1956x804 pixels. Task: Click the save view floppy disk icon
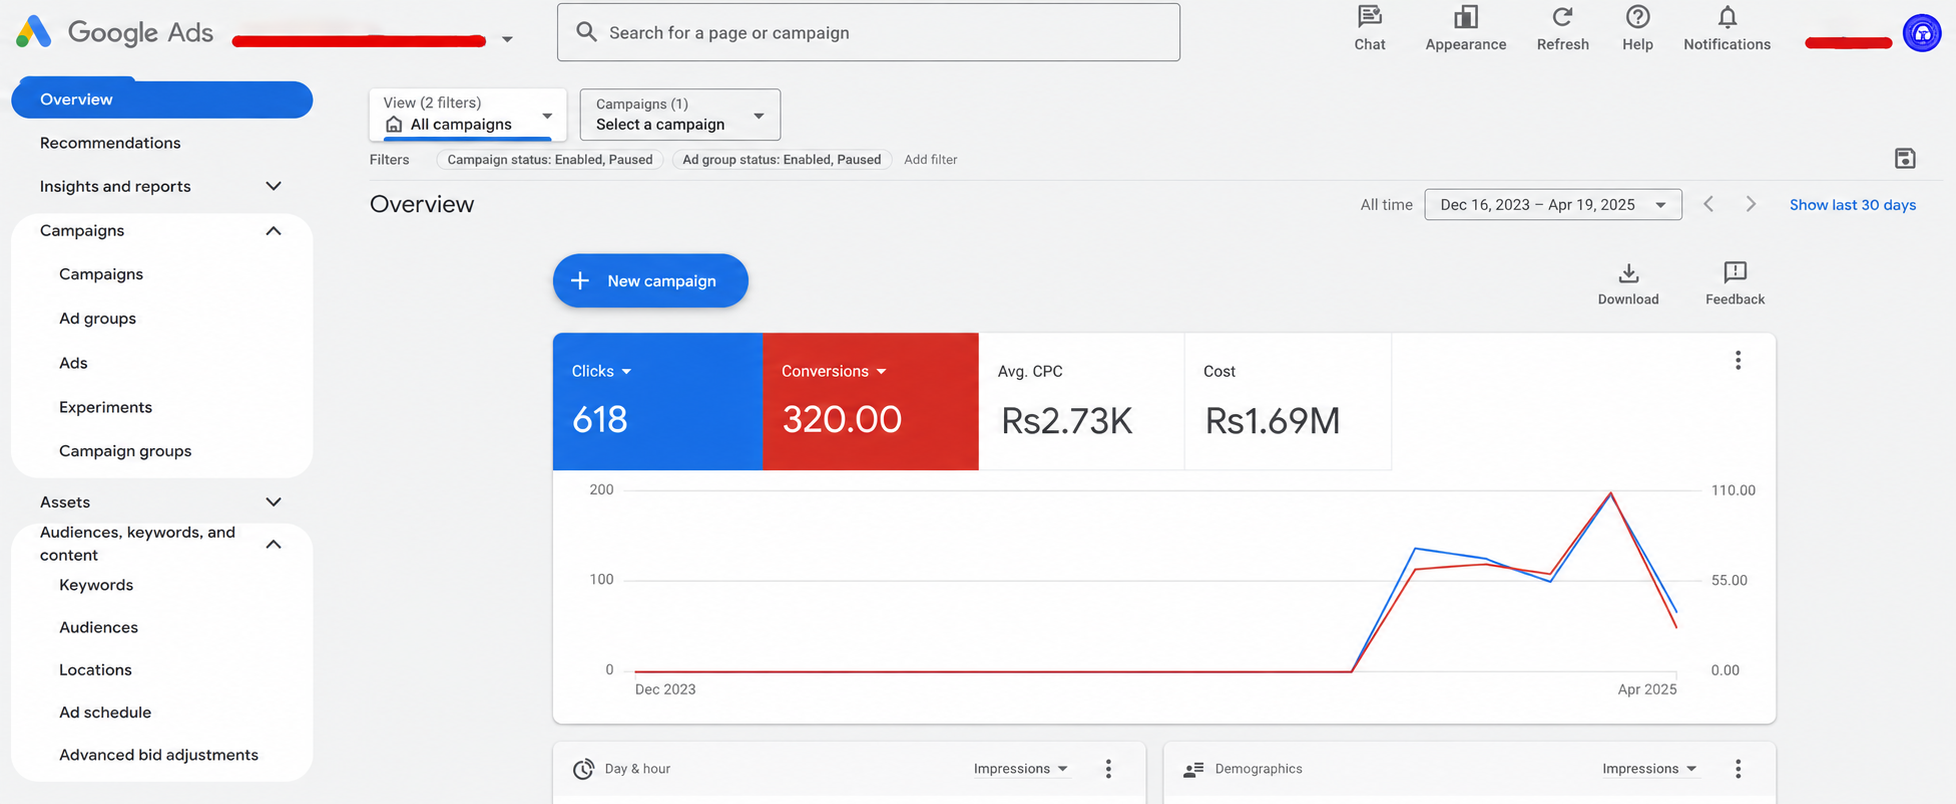1904,158
